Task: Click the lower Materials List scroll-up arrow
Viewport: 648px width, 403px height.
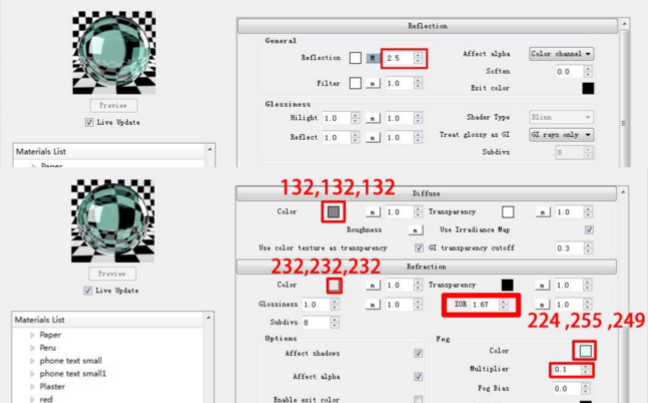Action: click(x=209, y=317)
